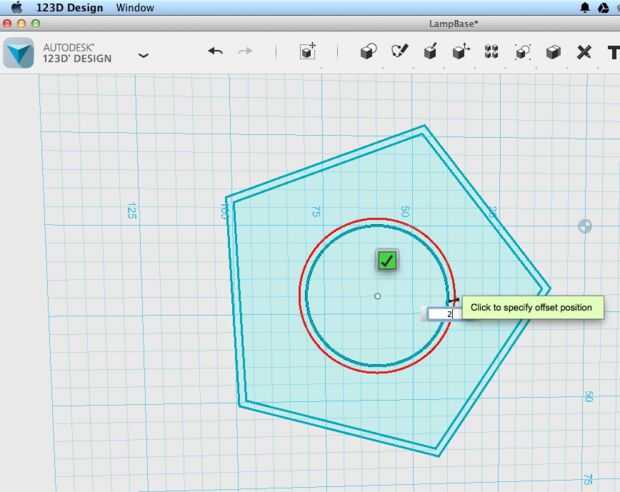Open the Window menu
This screenshot has width=620, height=492.
point(135,8)
